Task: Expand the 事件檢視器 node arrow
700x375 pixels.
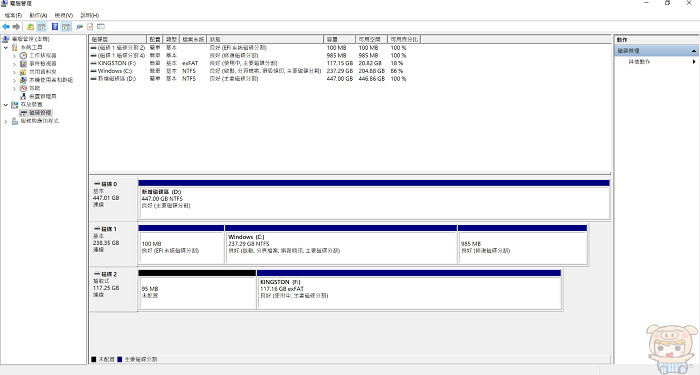Action: click(x=14, y=64)
